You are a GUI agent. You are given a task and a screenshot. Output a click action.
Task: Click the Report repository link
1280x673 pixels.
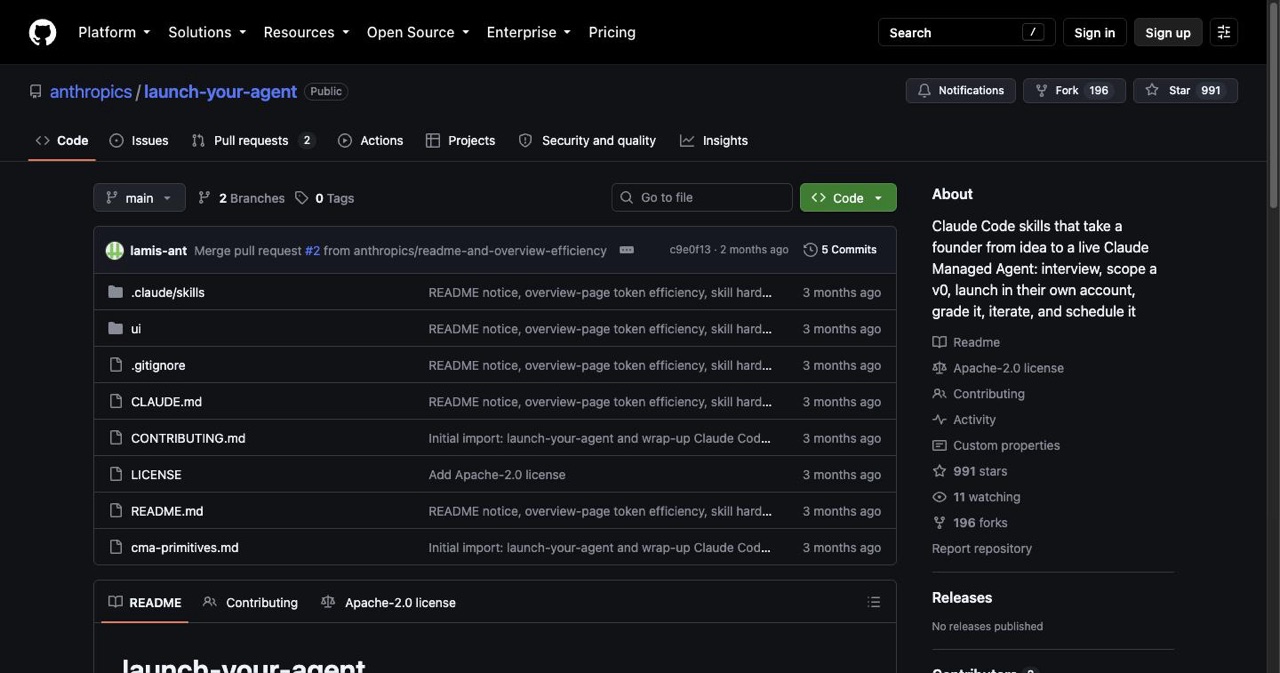coord(982,548)
